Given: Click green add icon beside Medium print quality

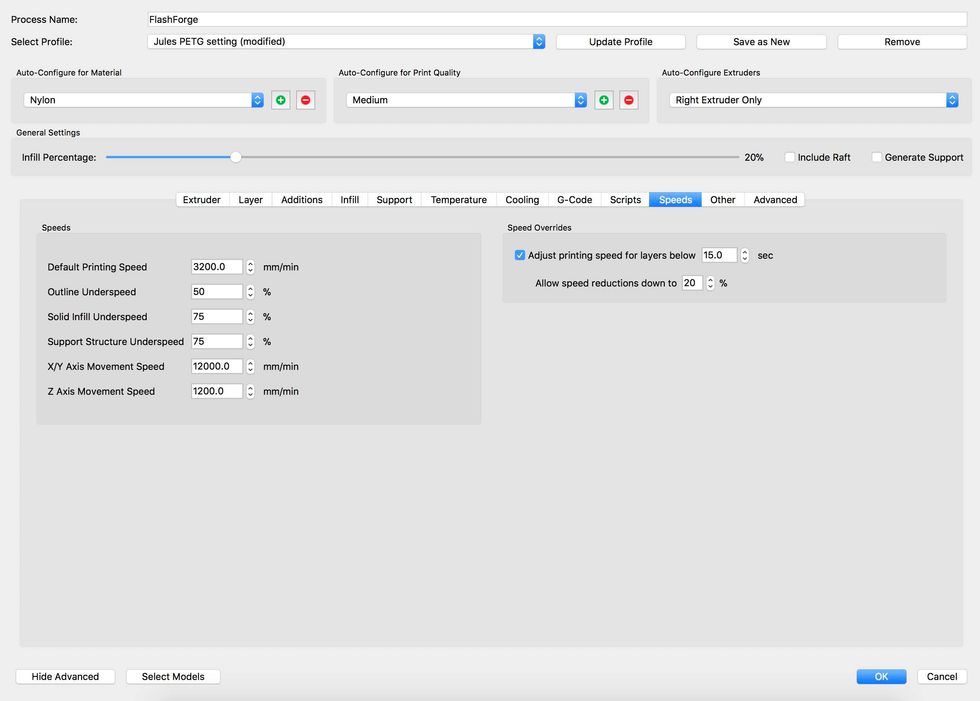Looking at the screenshot, I should point(604,100).
